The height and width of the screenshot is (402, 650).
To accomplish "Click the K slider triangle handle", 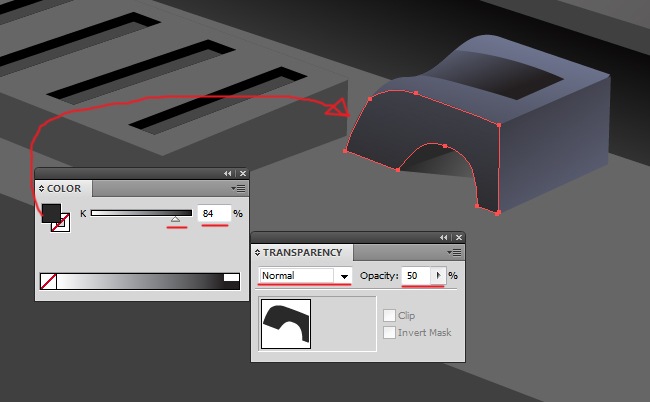I will point(176,219).
